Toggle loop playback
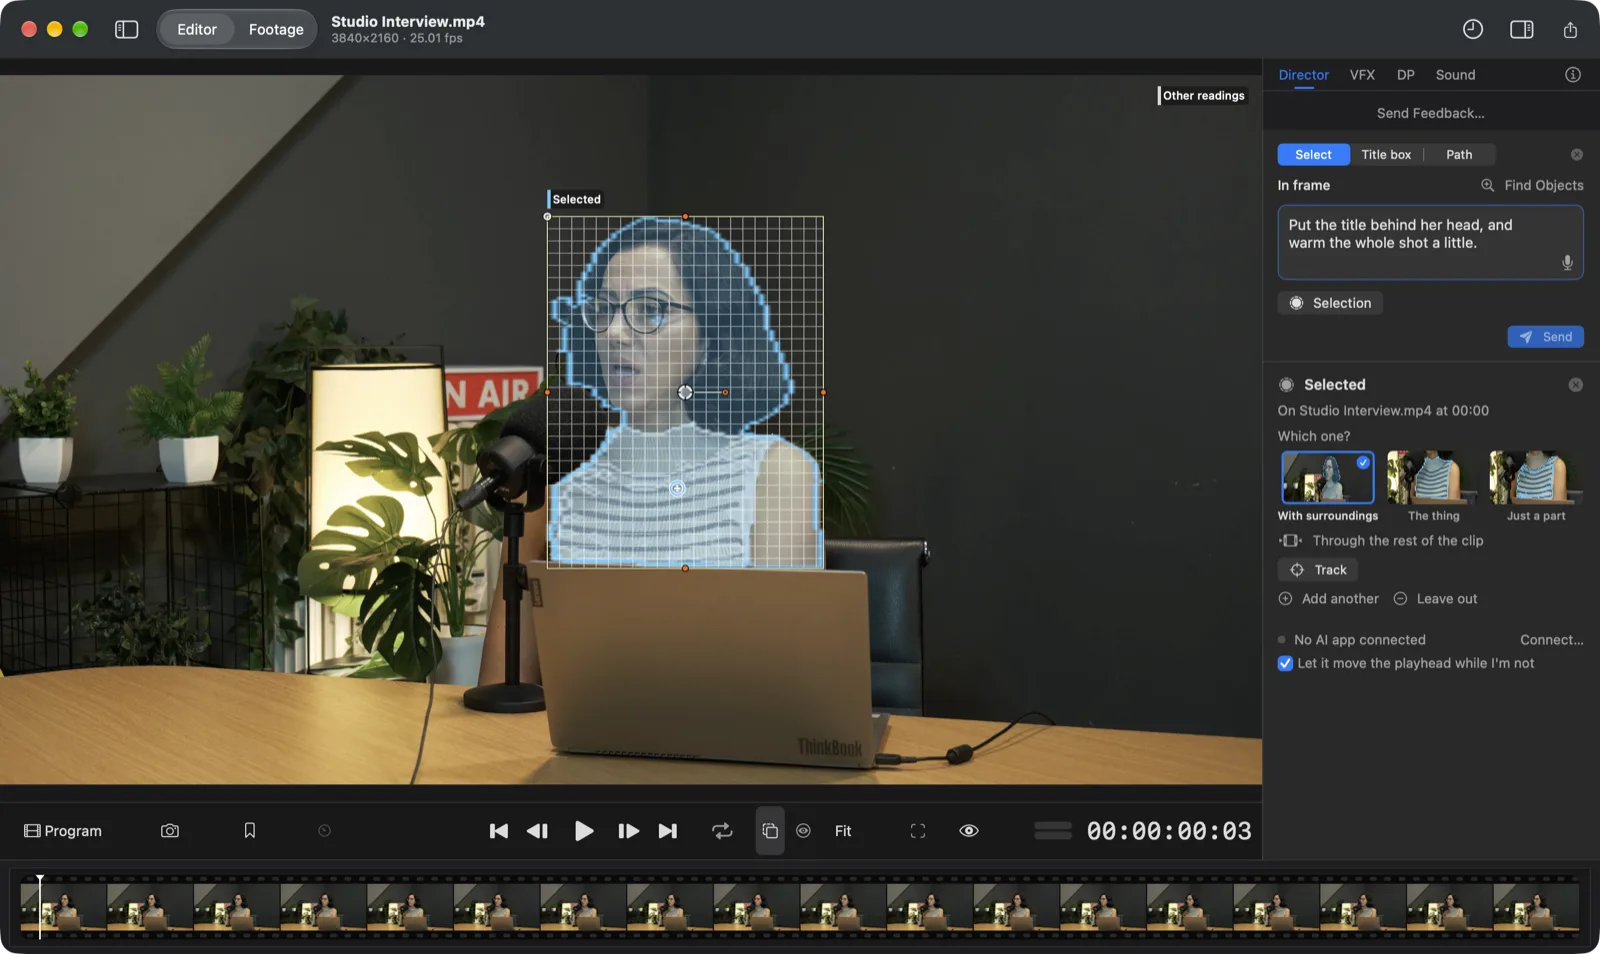 tap(722, 831)
